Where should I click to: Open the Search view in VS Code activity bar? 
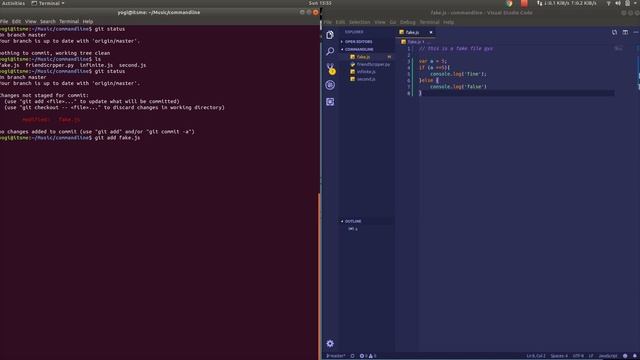330,51
